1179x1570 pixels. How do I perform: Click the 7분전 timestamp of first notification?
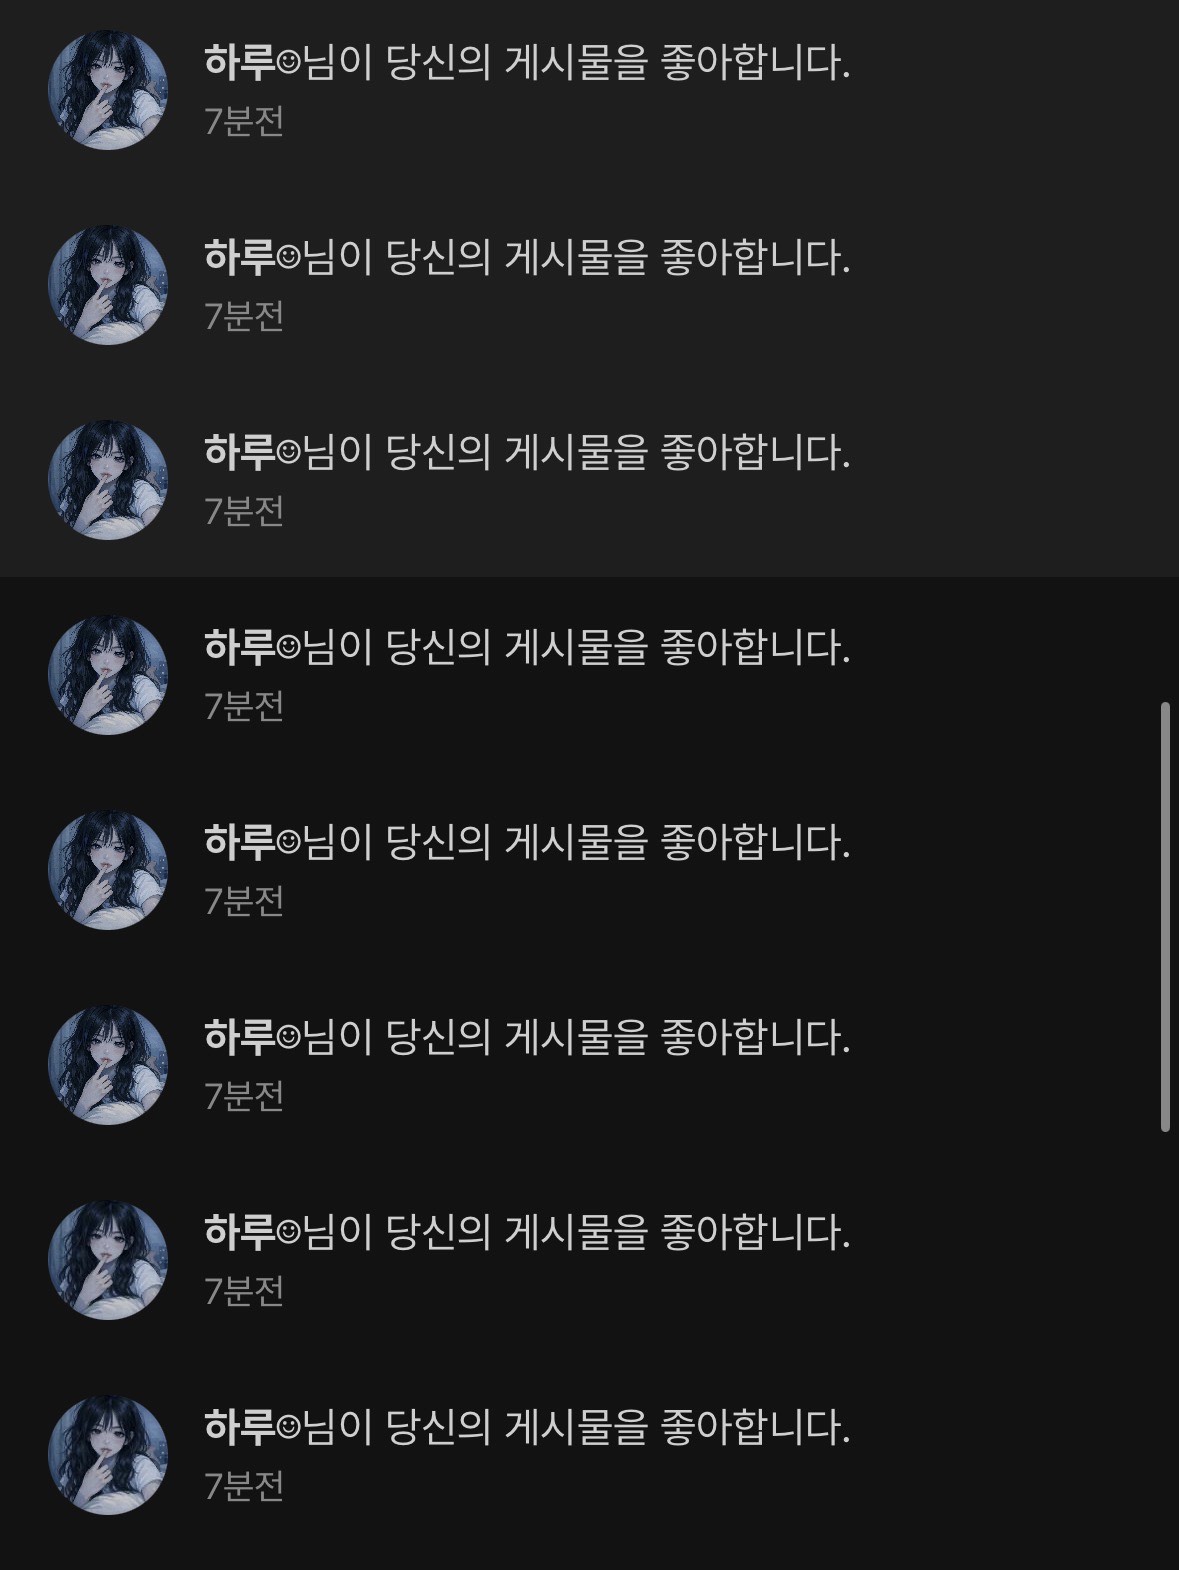245,122
